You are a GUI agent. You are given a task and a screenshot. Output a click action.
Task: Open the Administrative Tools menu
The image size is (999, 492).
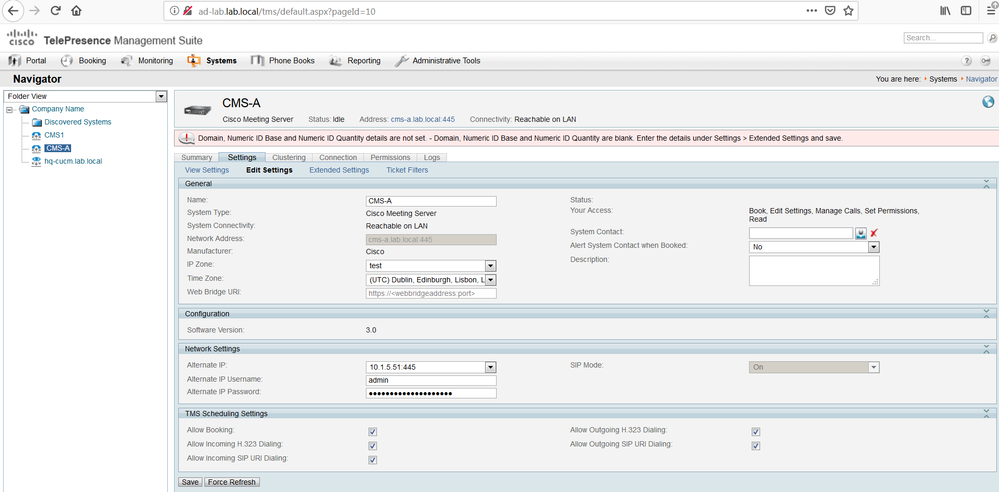438,61
